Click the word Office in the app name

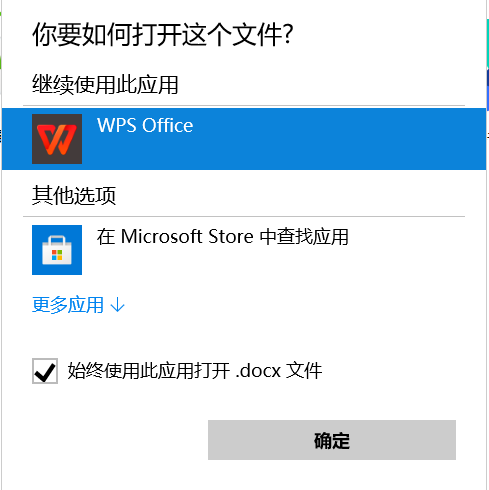pyautogui.click(x=168, y=125)
